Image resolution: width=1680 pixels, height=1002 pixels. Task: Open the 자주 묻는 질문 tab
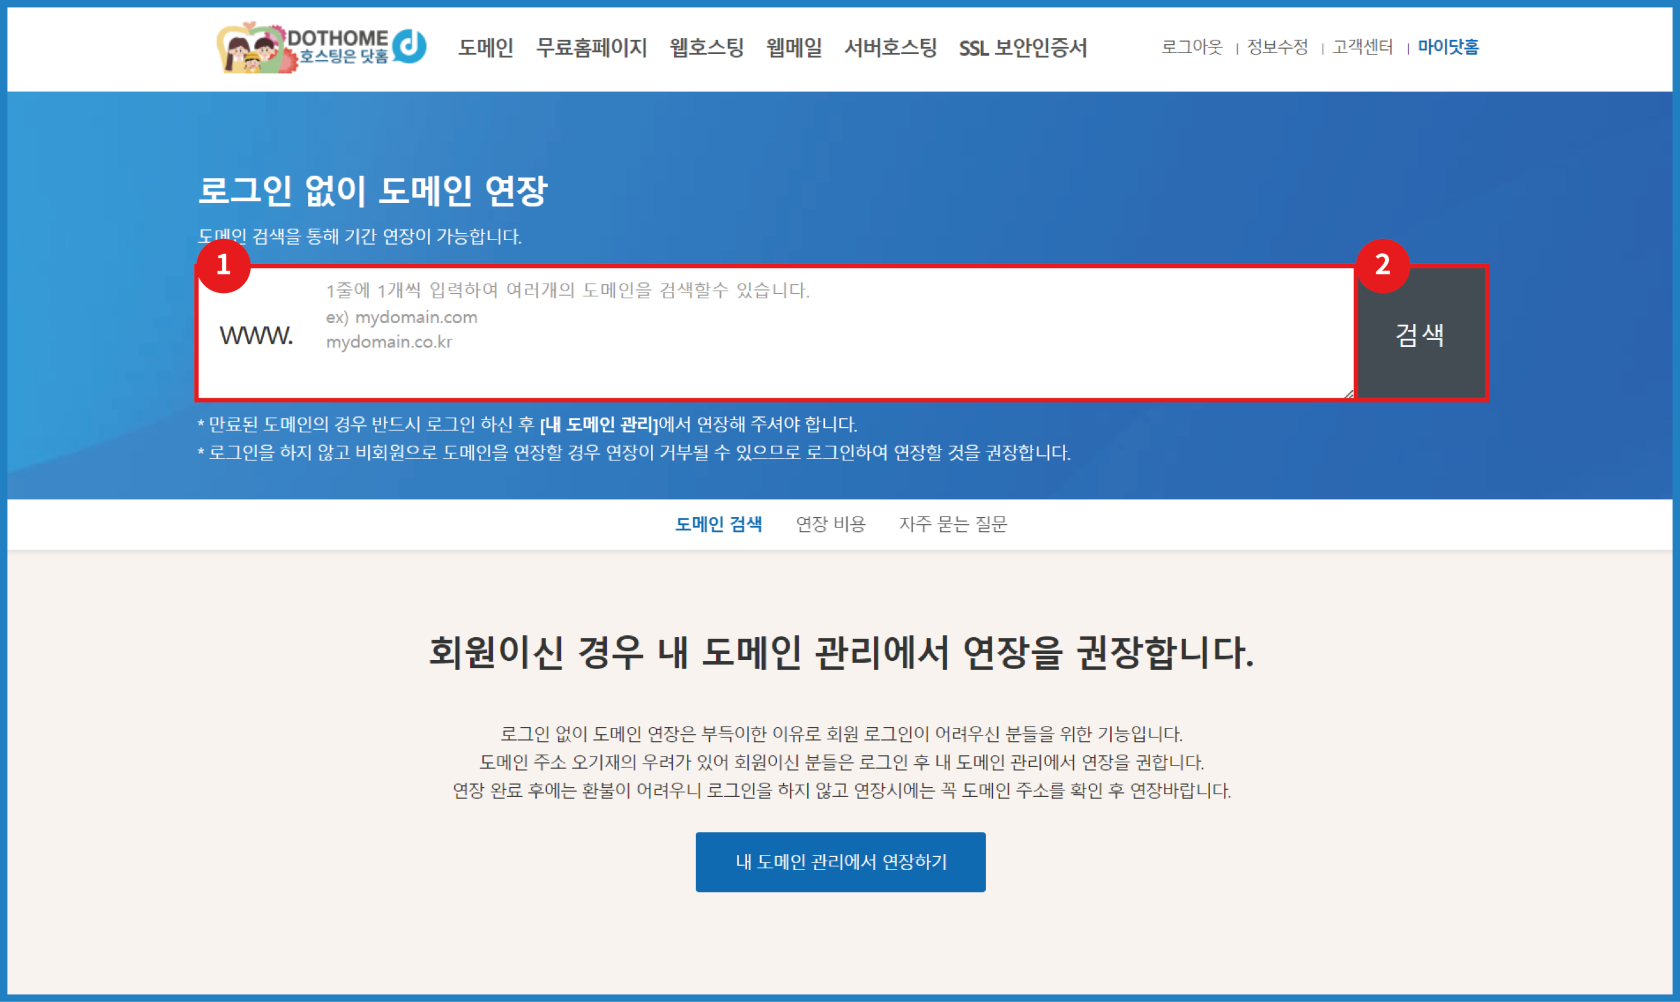tap(954, 523)
